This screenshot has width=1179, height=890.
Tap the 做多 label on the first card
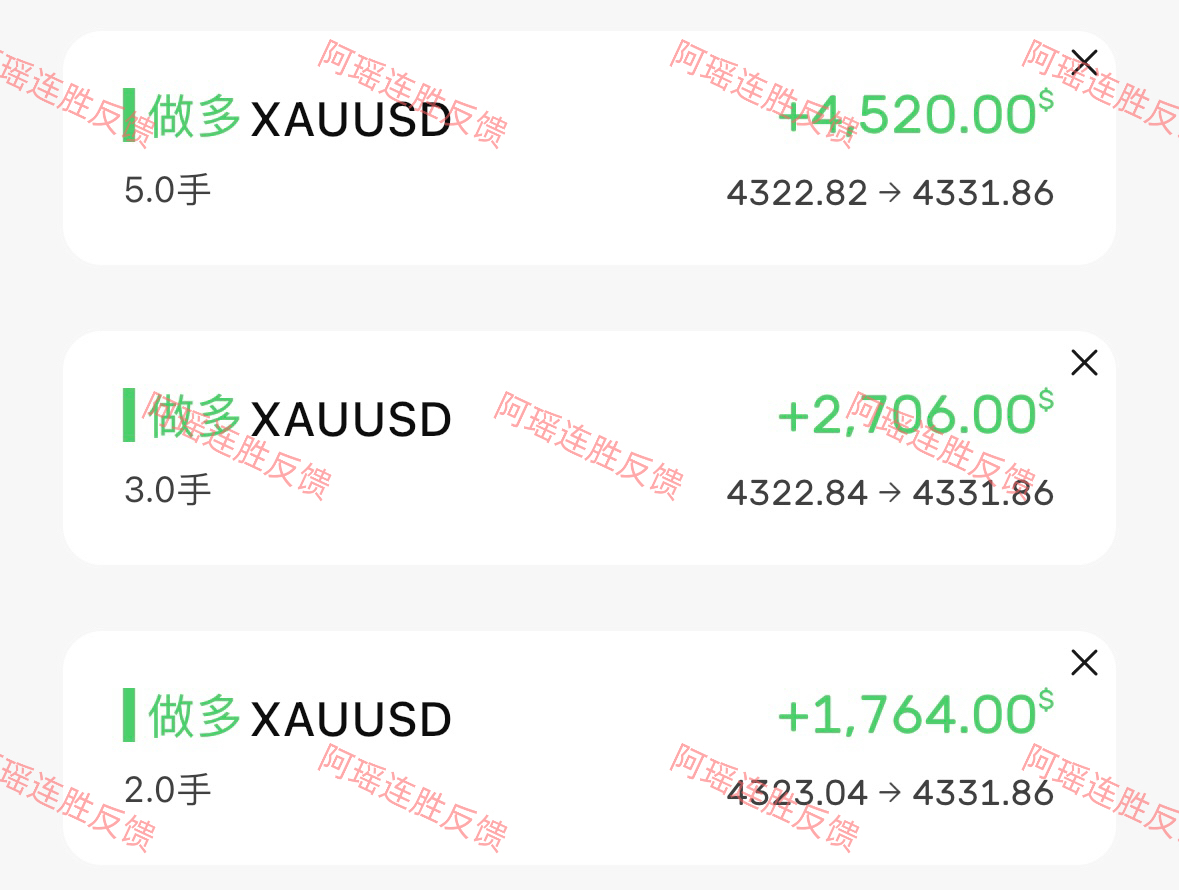(x=195, y=117)
